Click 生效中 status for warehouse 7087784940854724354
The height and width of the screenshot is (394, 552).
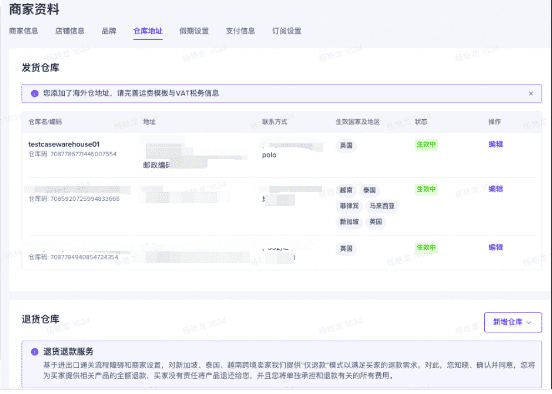pyautogui.click(x=426, y=248)
